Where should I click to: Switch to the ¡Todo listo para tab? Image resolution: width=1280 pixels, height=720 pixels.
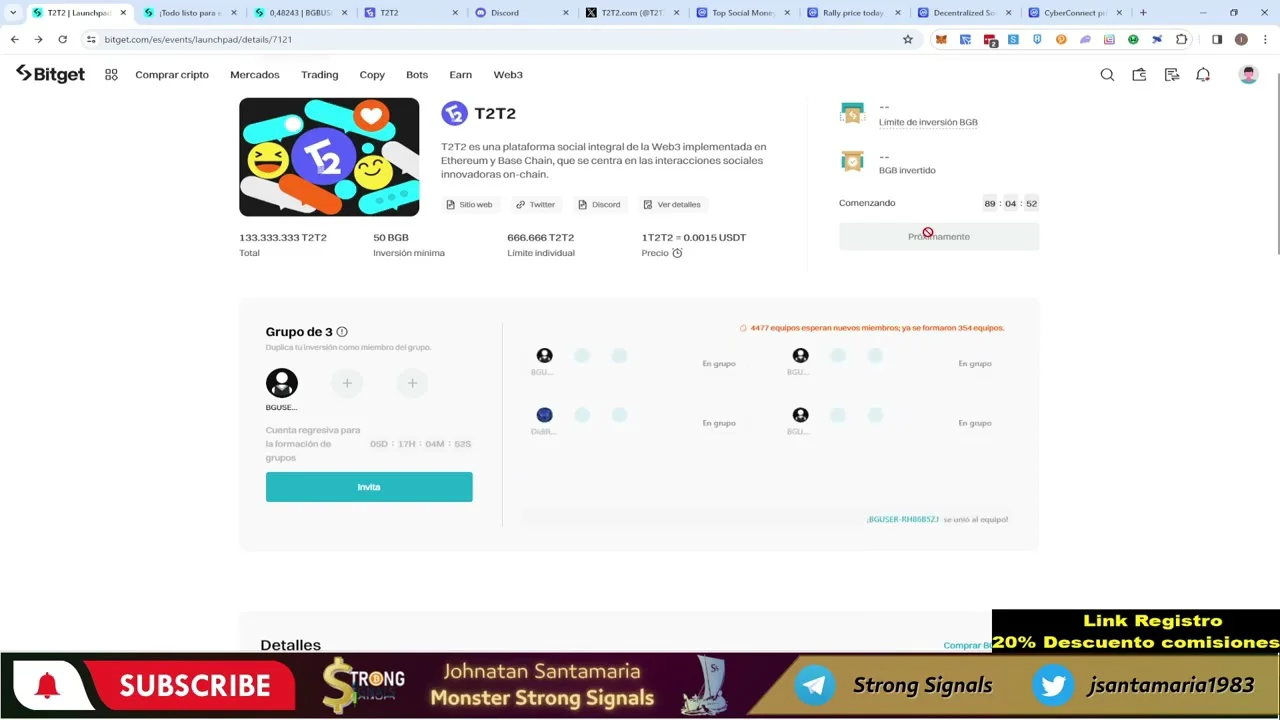pos(188,13)
